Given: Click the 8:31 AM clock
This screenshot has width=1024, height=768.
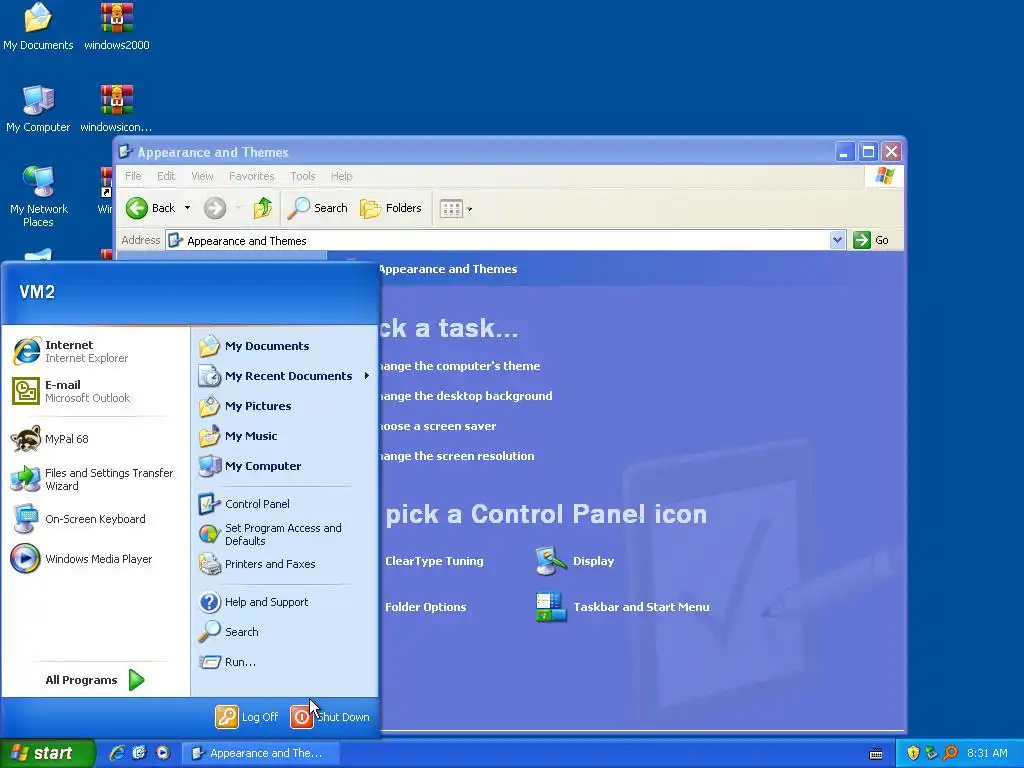Looking at the screenshot, I should [987, 754].
